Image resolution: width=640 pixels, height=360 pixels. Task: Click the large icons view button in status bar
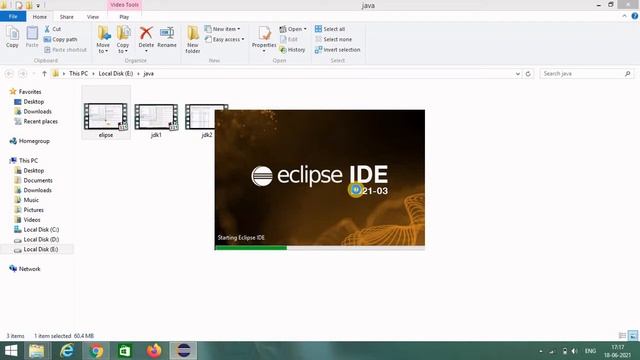633,336
